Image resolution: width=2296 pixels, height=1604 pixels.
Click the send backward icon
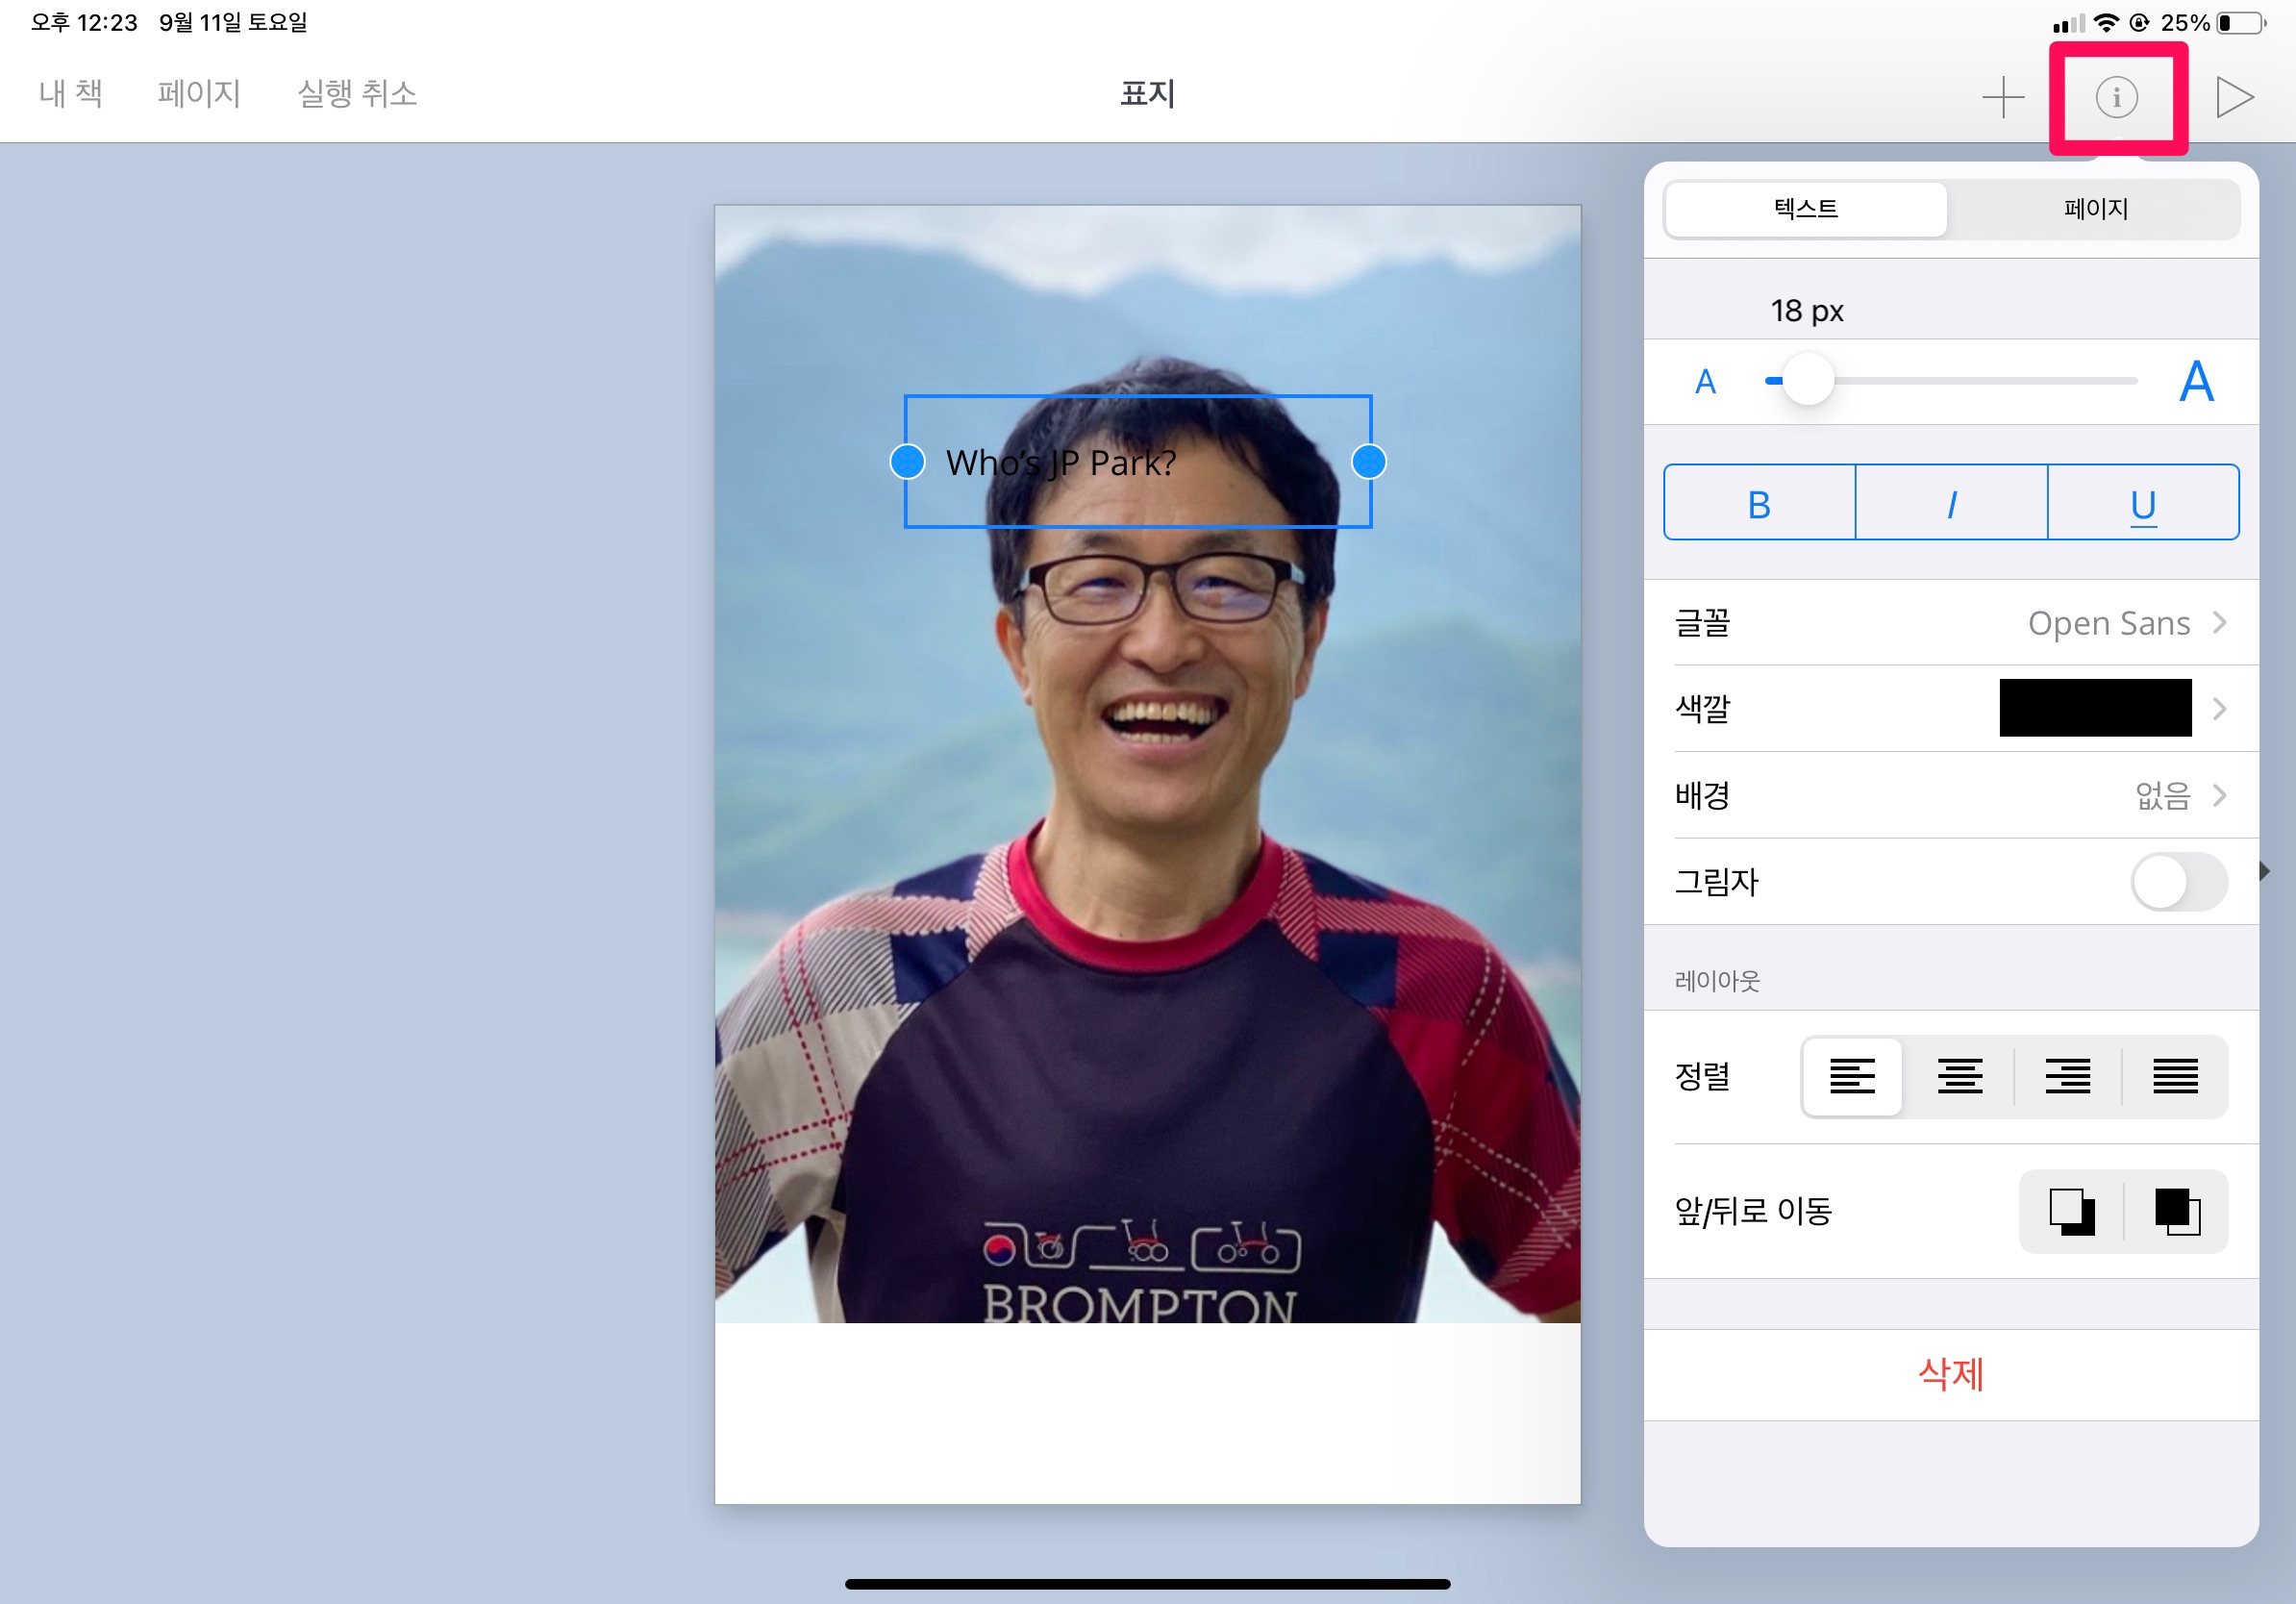point(2071,1211)
